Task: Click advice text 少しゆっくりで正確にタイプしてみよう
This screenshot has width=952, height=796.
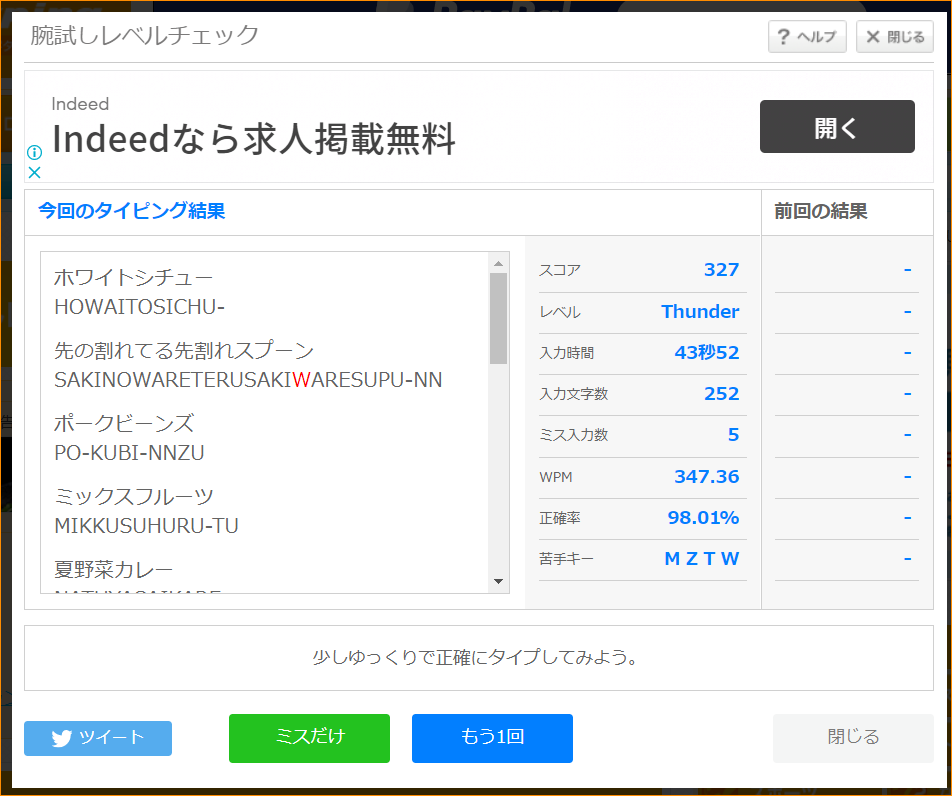Action: pos(475,657)
